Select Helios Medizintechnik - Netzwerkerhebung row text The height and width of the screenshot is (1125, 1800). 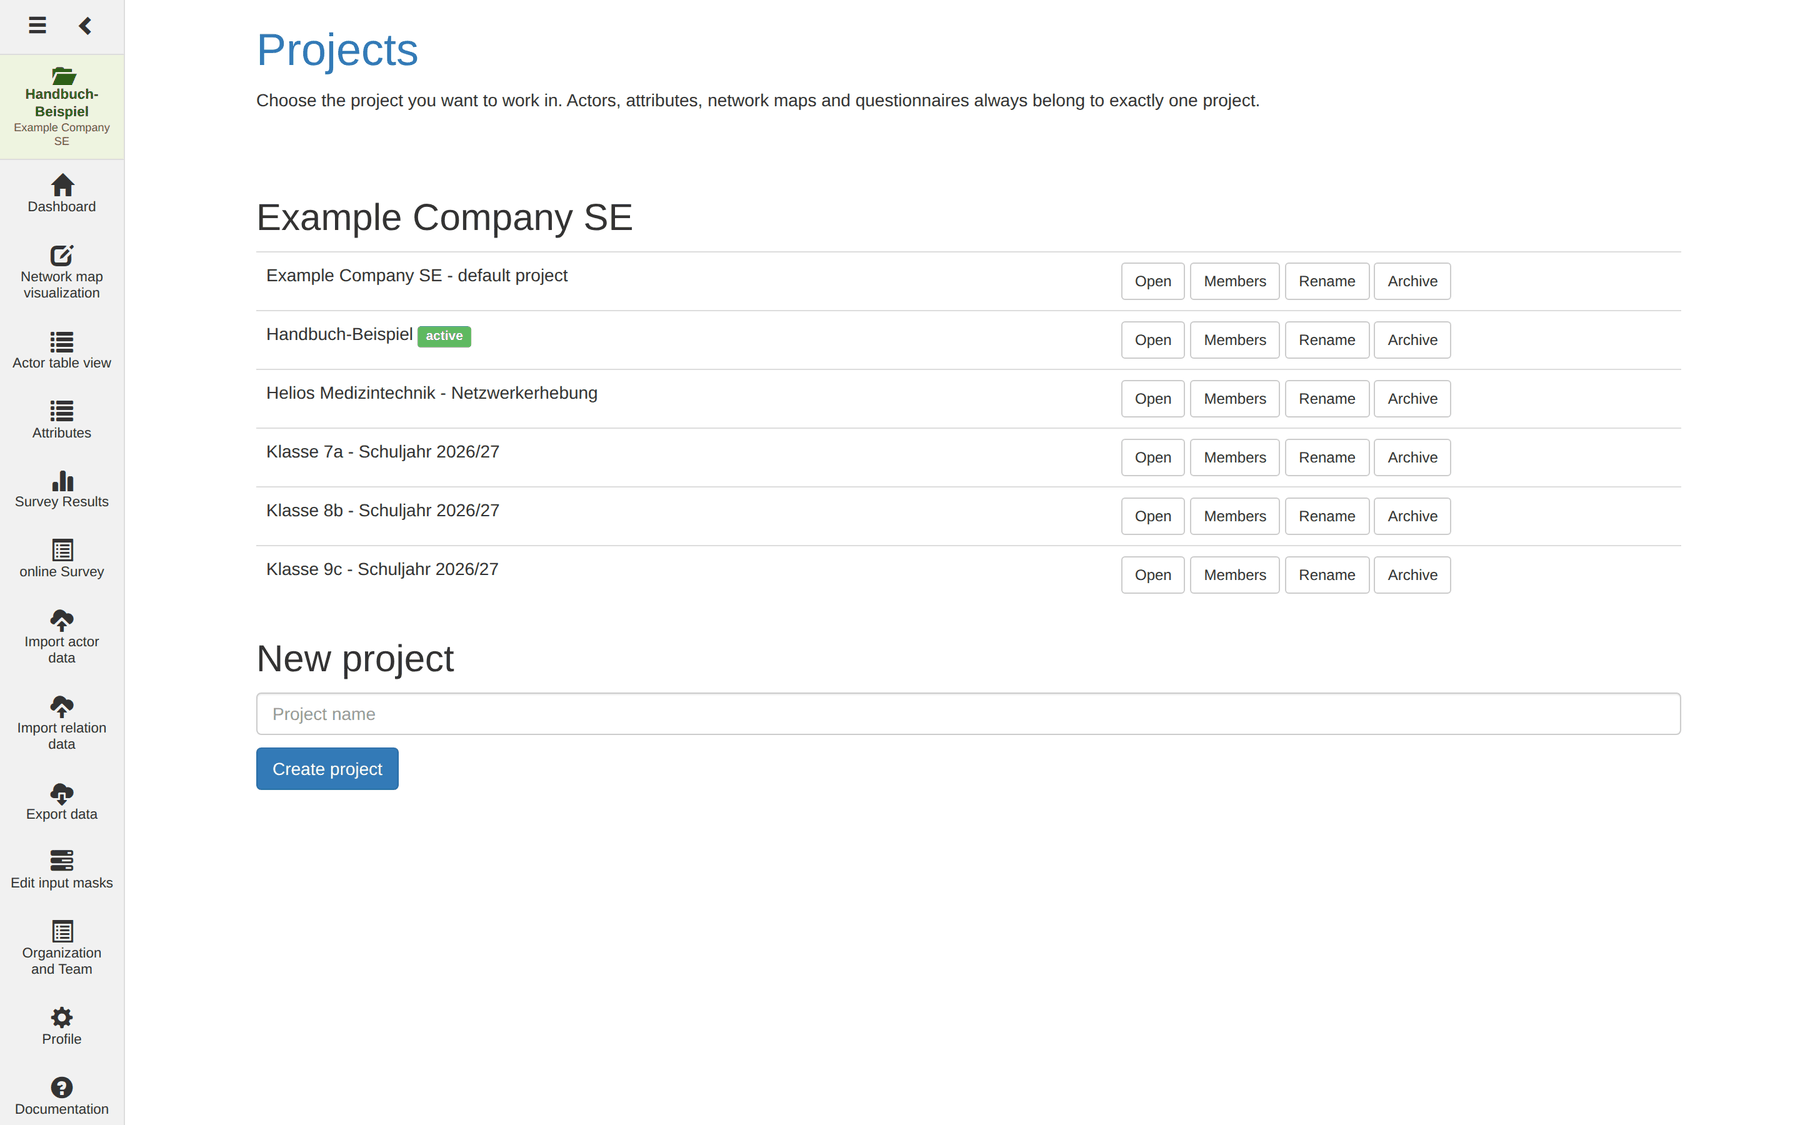432,393
